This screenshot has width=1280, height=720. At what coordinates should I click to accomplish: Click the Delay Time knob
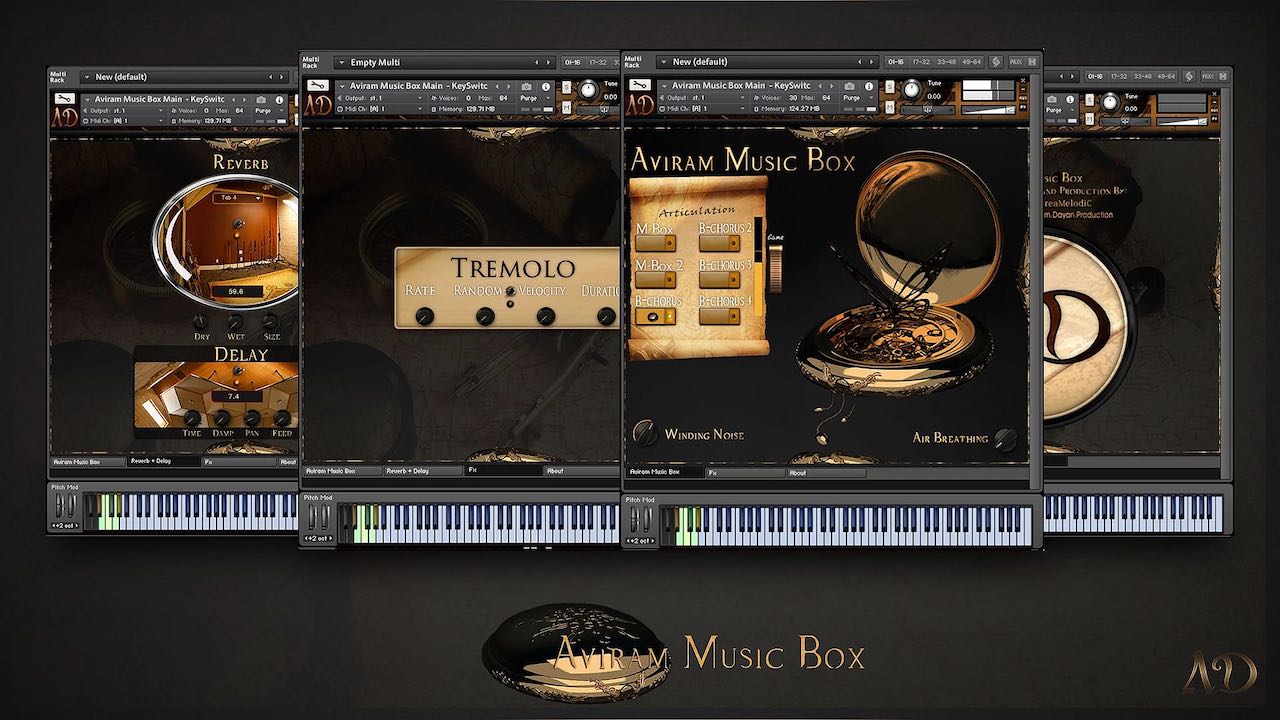(192, 418)
